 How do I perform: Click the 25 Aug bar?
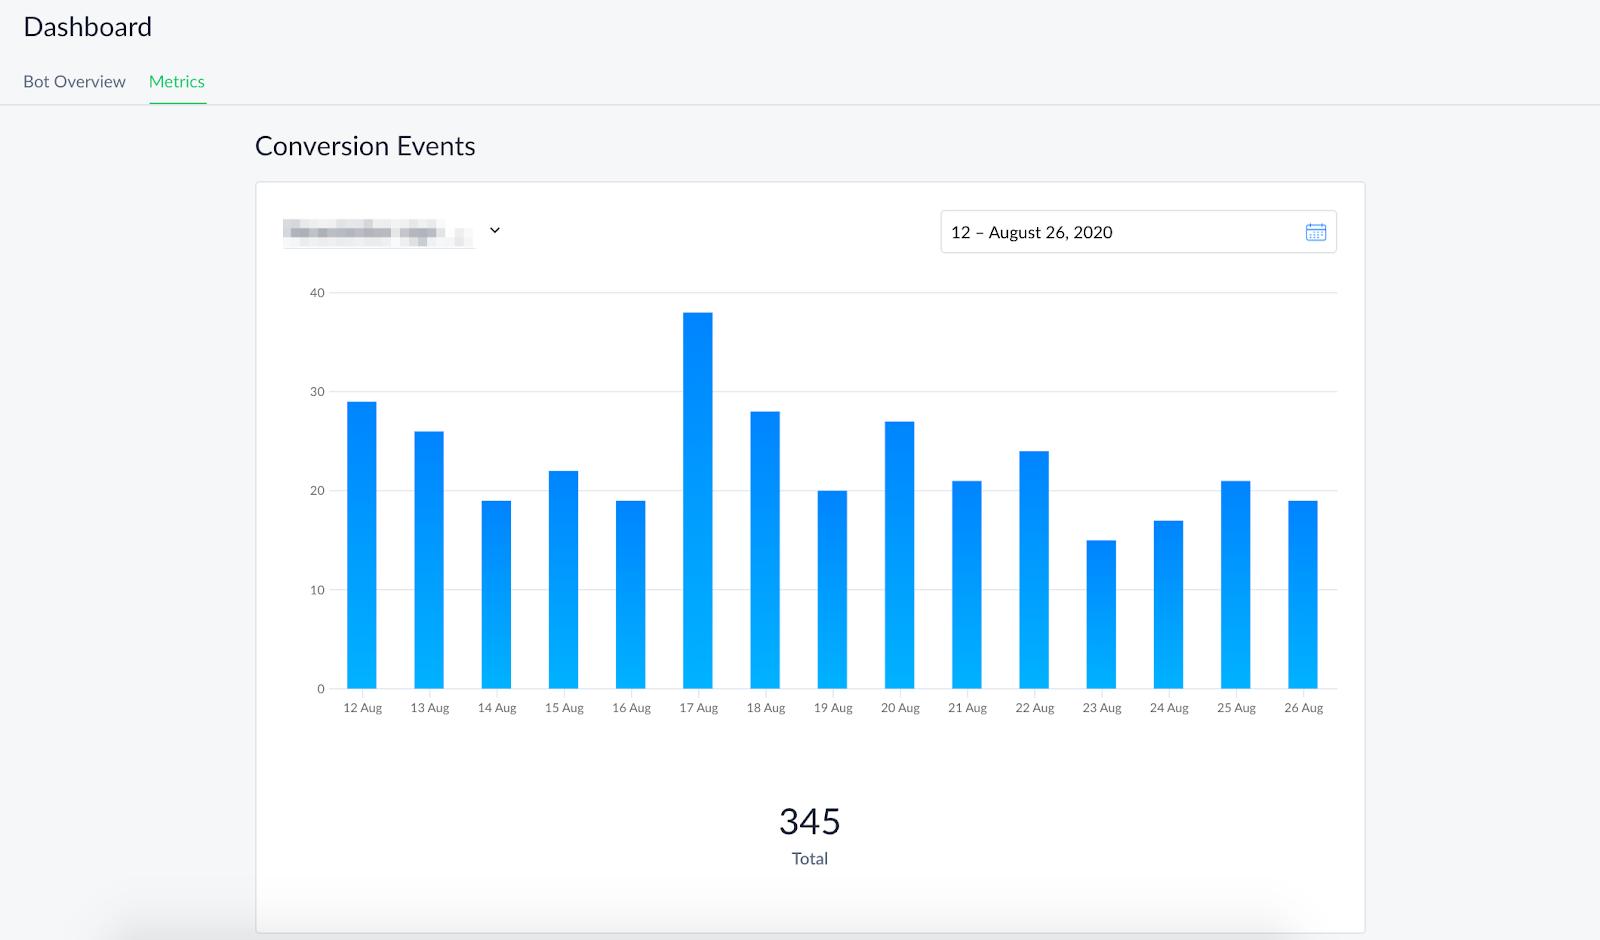1236,585
